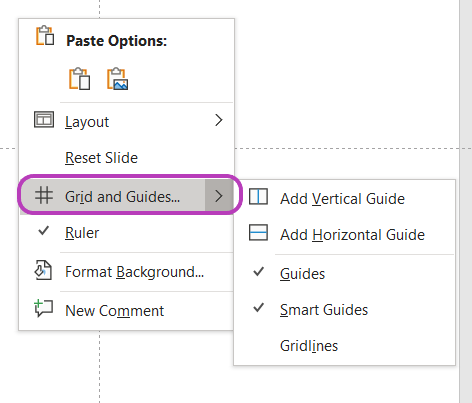Expand the Layout submenu arrow

[x=219, y=120]
